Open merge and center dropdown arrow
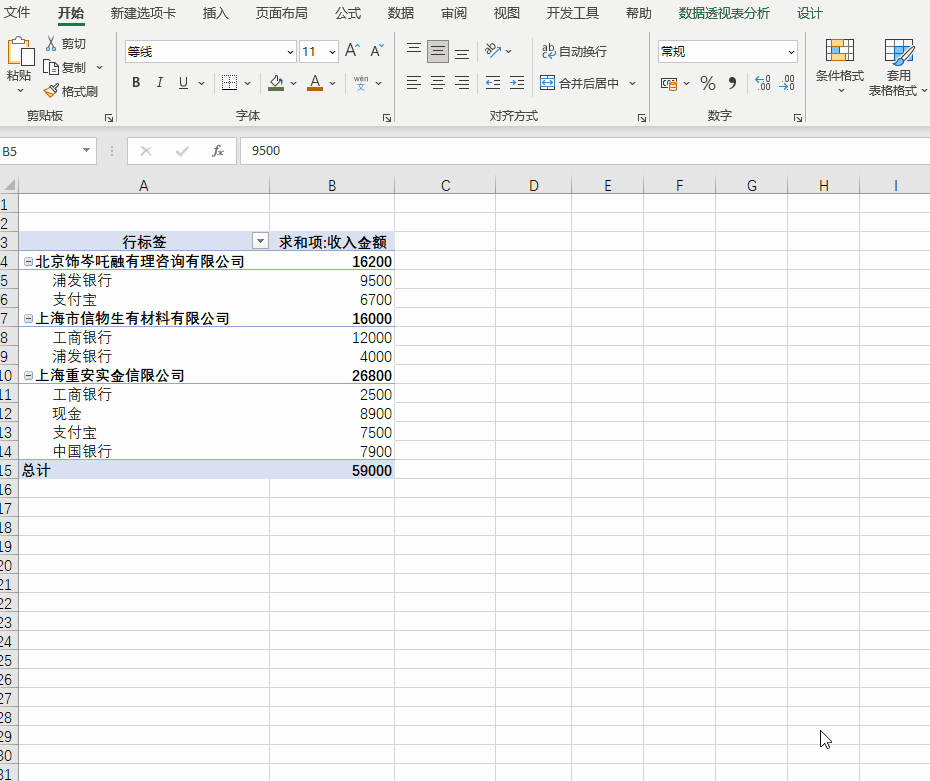 pyautogui.click(x=632, y=84)
